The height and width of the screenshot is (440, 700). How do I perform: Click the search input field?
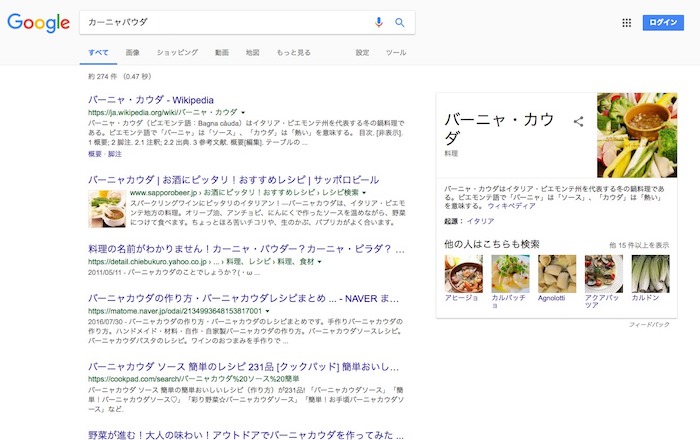[x=225, y=22]
